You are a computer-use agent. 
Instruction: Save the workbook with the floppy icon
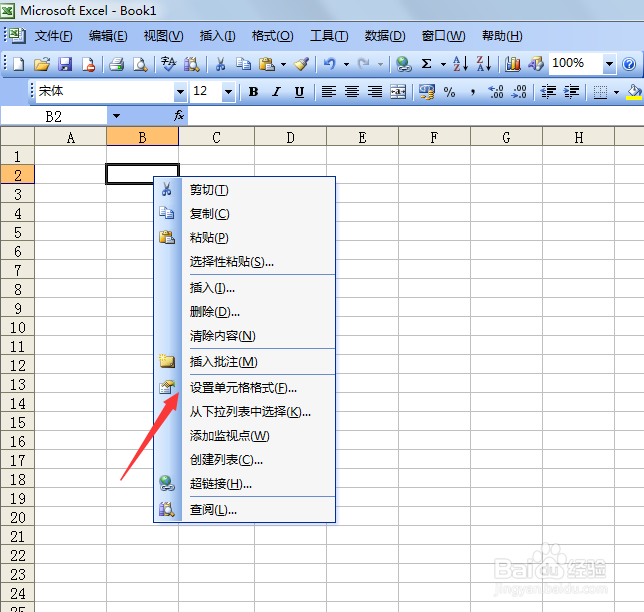[65, 64]
